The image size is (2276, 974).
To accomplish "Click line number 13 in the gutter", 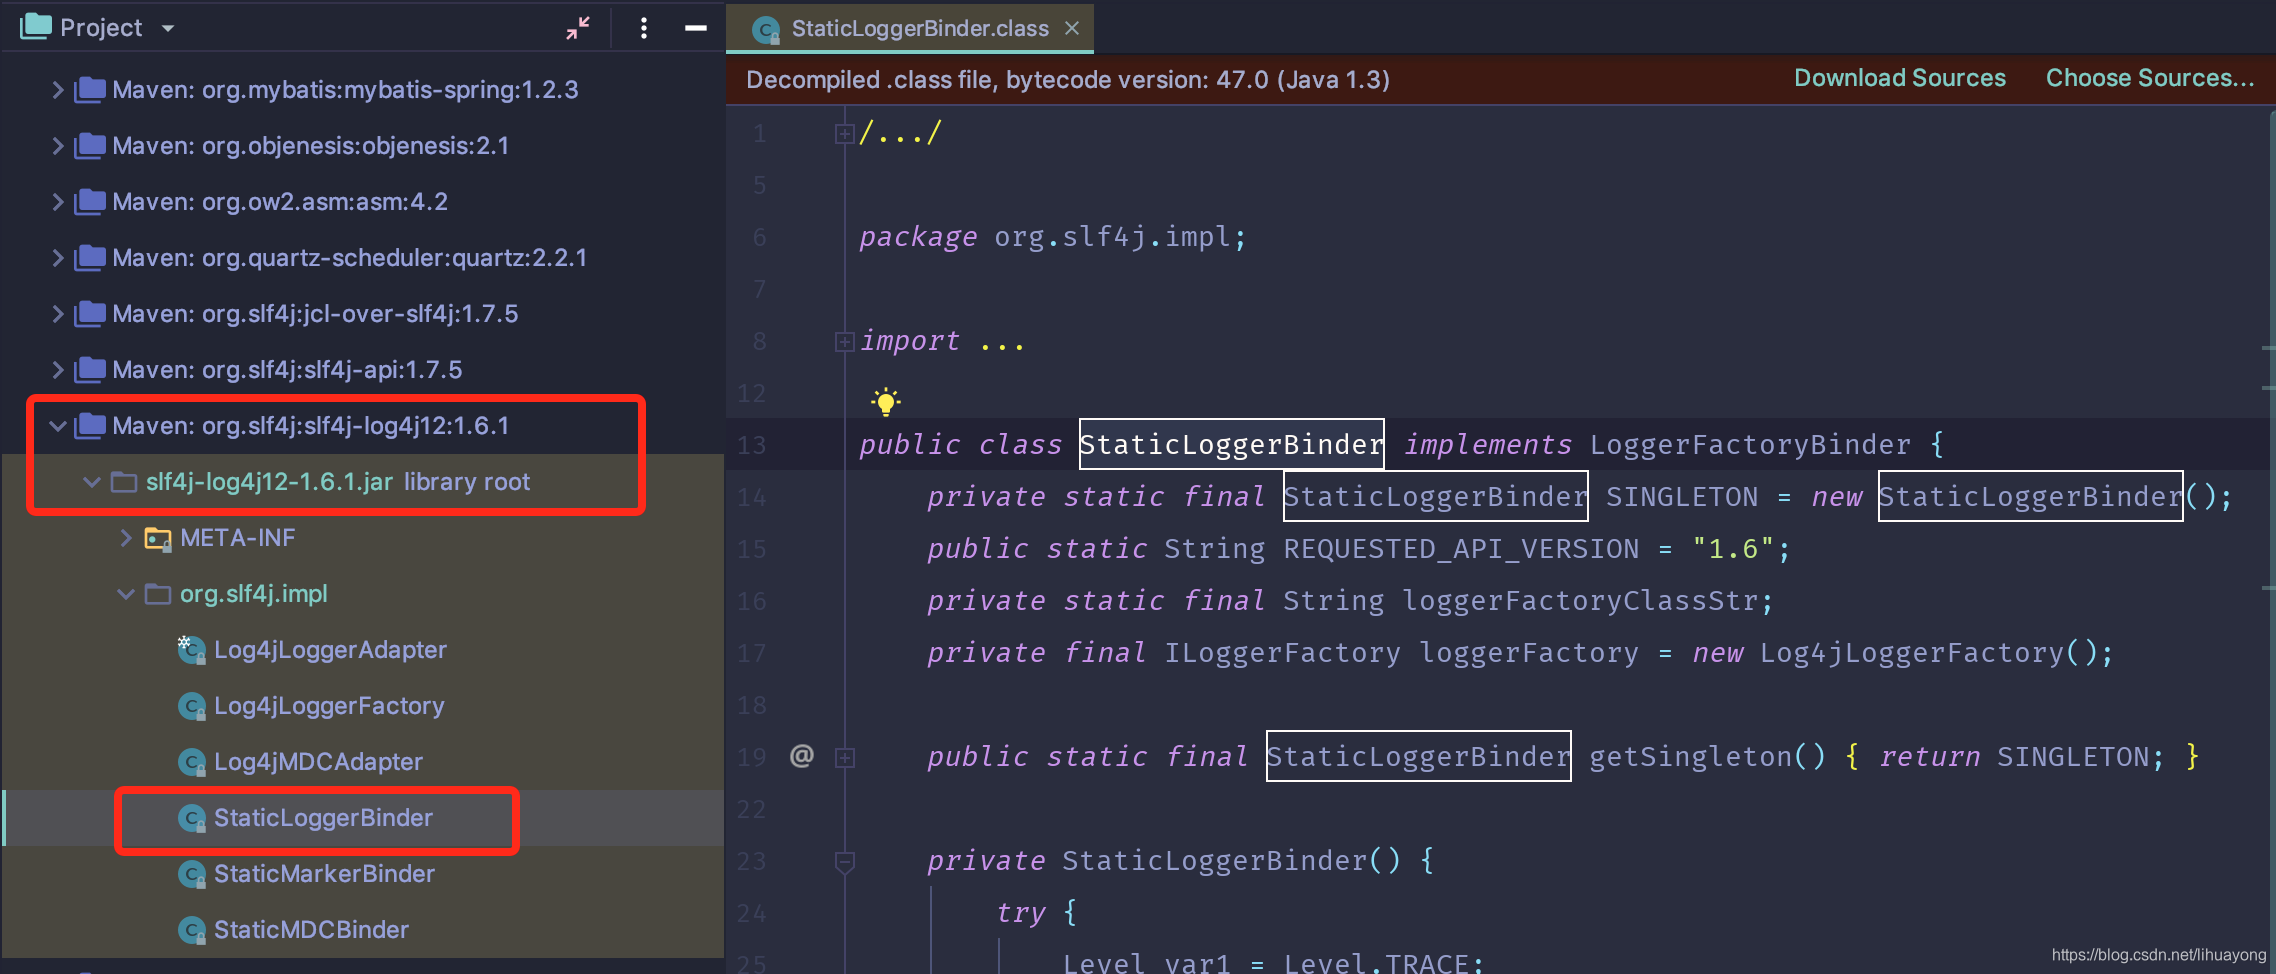I will point(752,445).
